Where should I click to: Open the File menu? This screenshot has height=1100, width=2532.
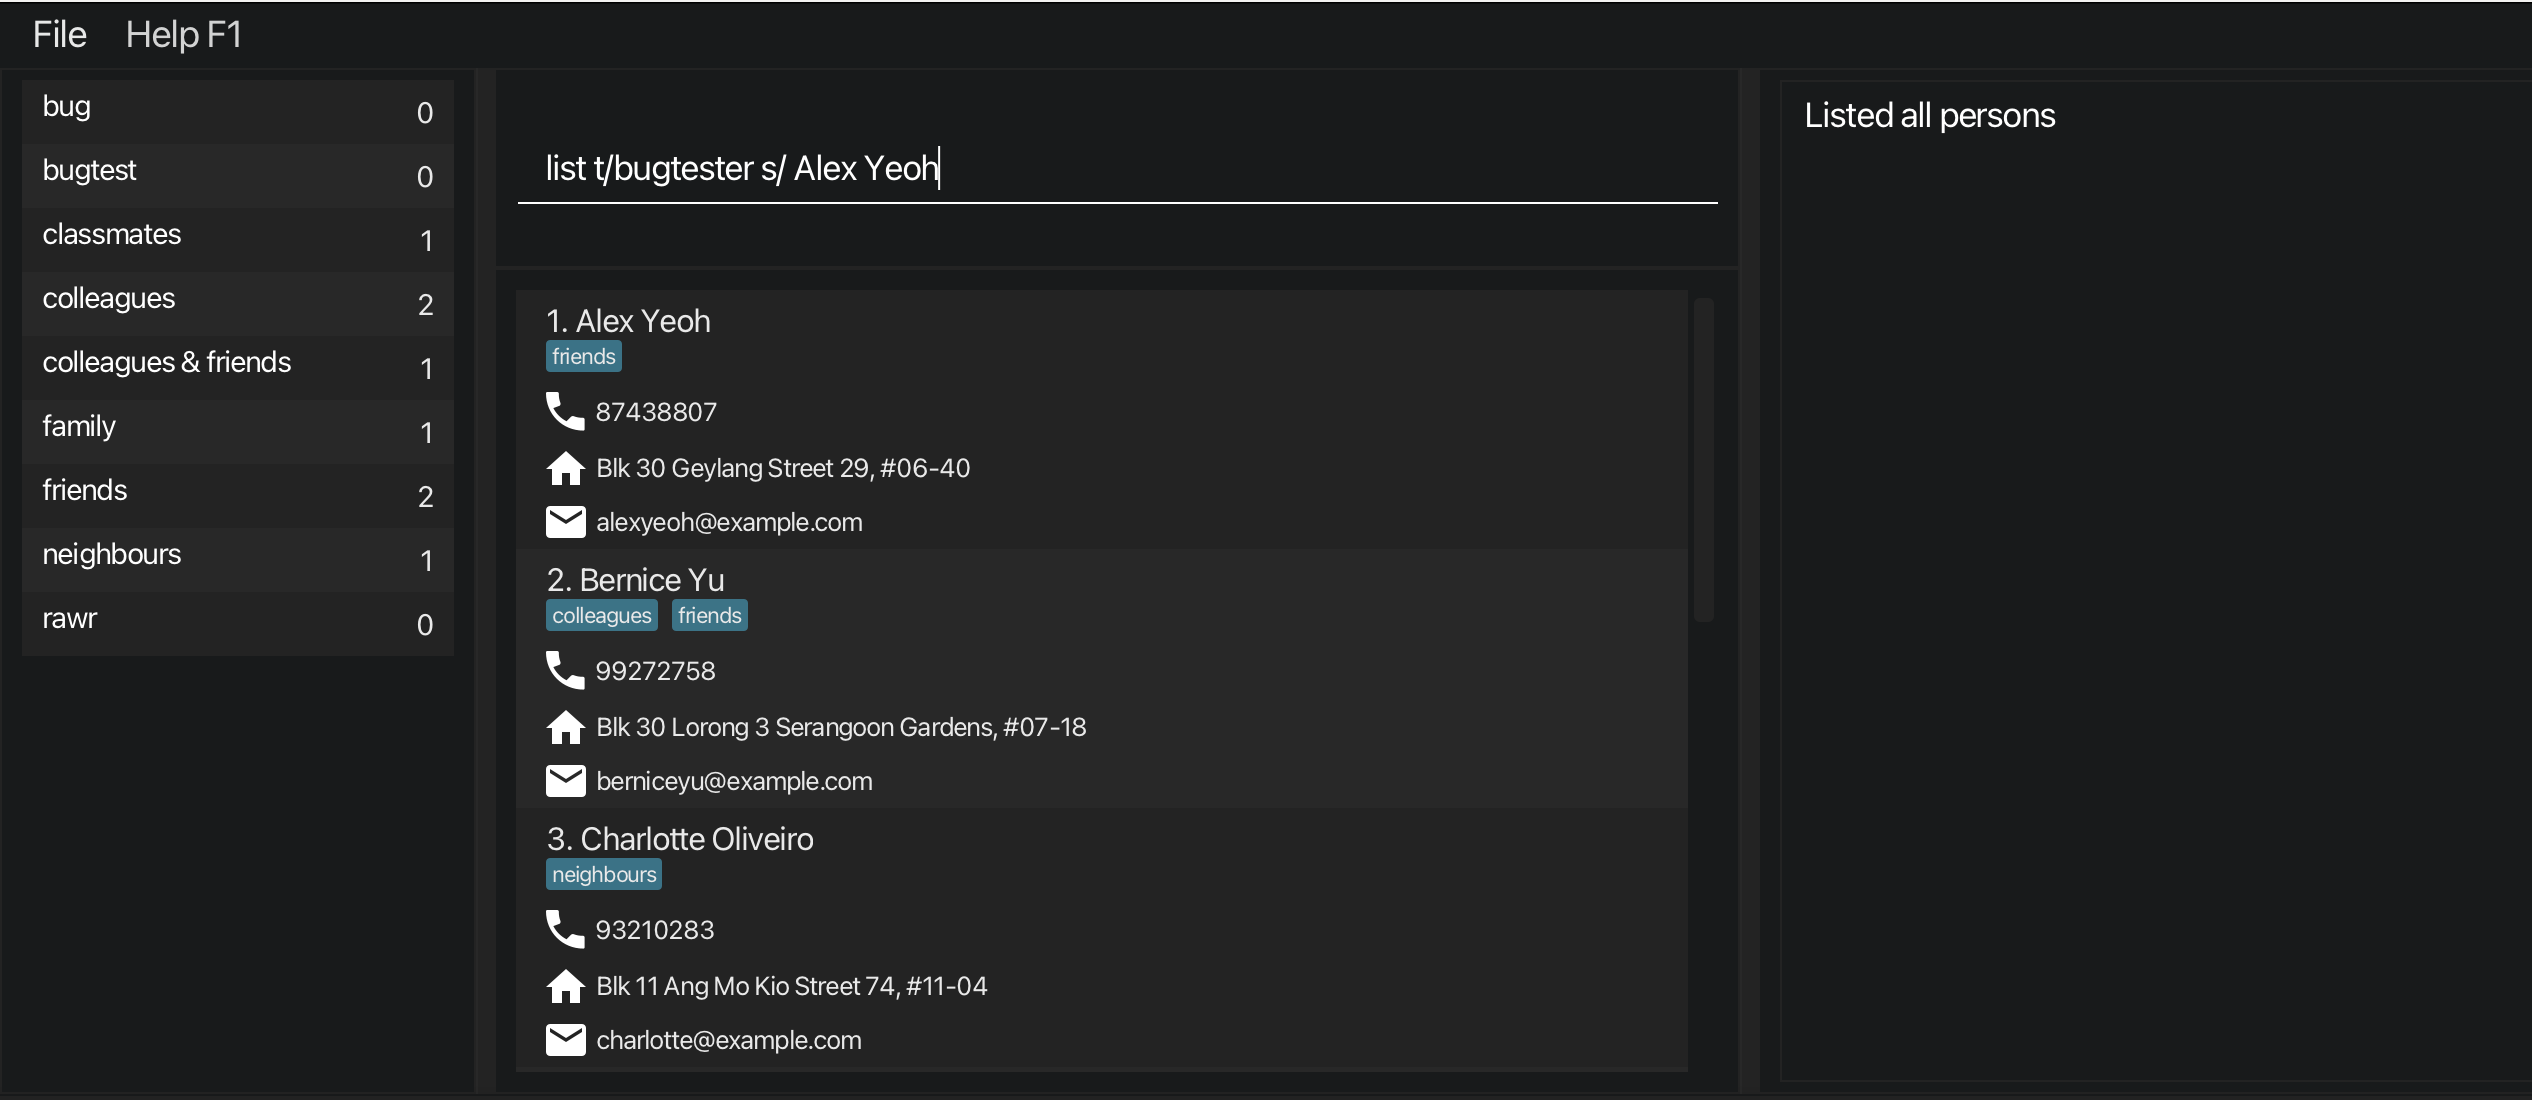click(x=59, y=35)
